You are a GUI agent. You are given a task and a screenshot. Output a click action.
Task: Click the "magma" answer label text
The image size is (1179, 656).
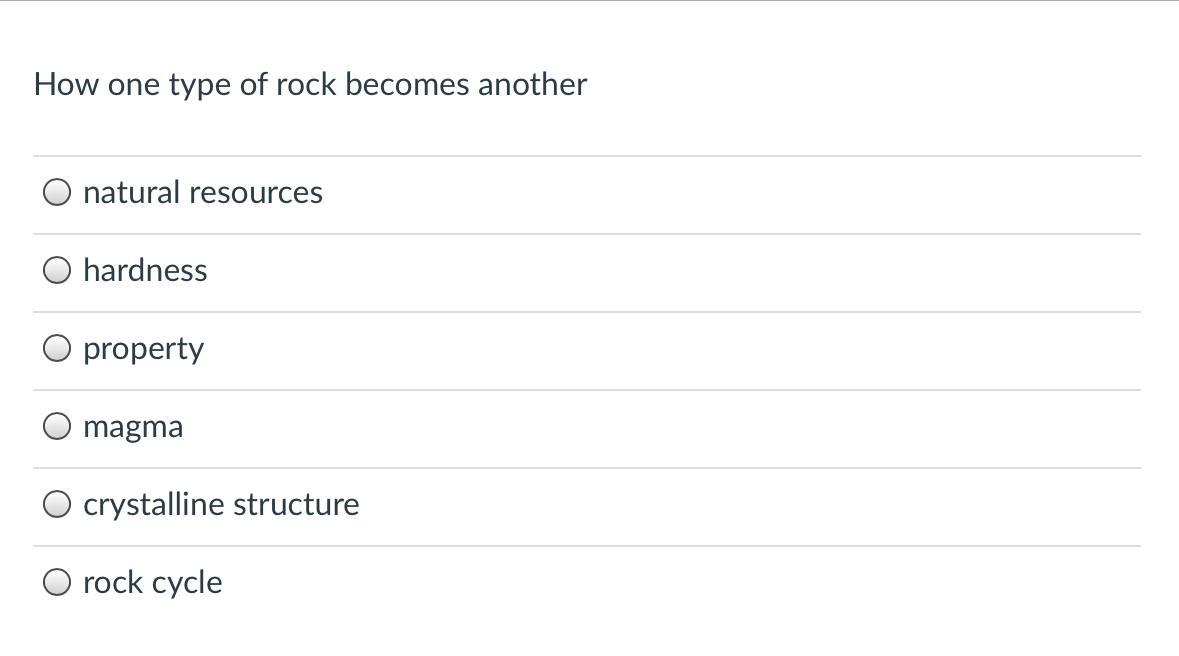[133, 426]
